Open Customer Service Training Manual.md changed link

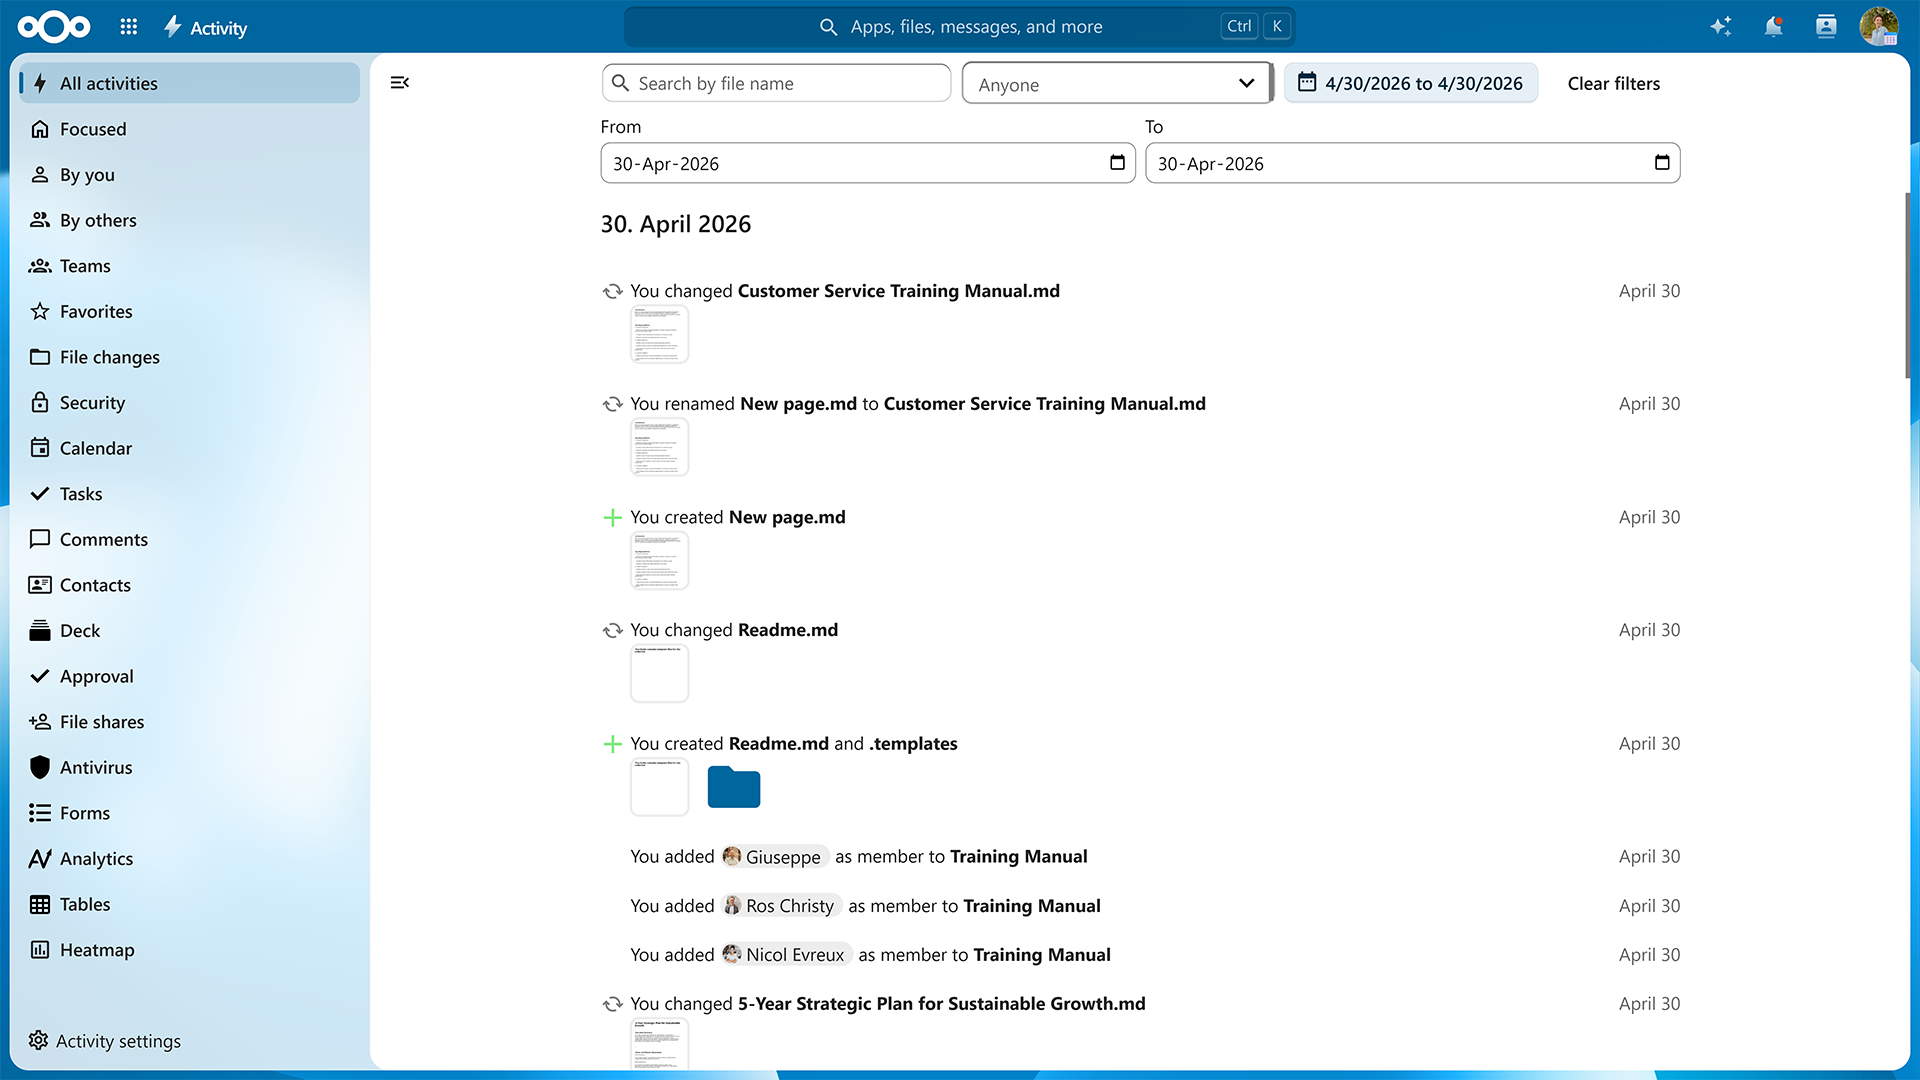[x=898, y=291]
